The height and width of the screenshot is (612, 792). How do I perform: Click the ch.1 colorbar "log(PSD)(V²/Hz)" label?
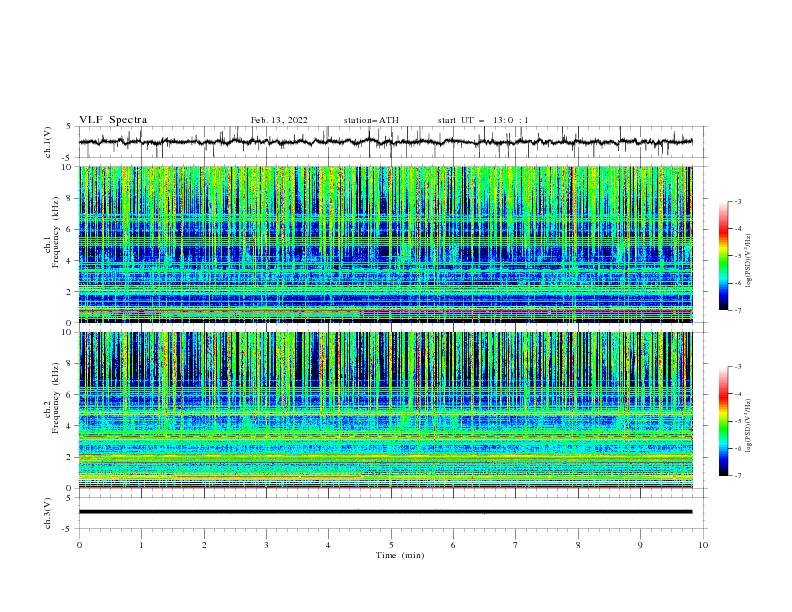click(749, 261)
